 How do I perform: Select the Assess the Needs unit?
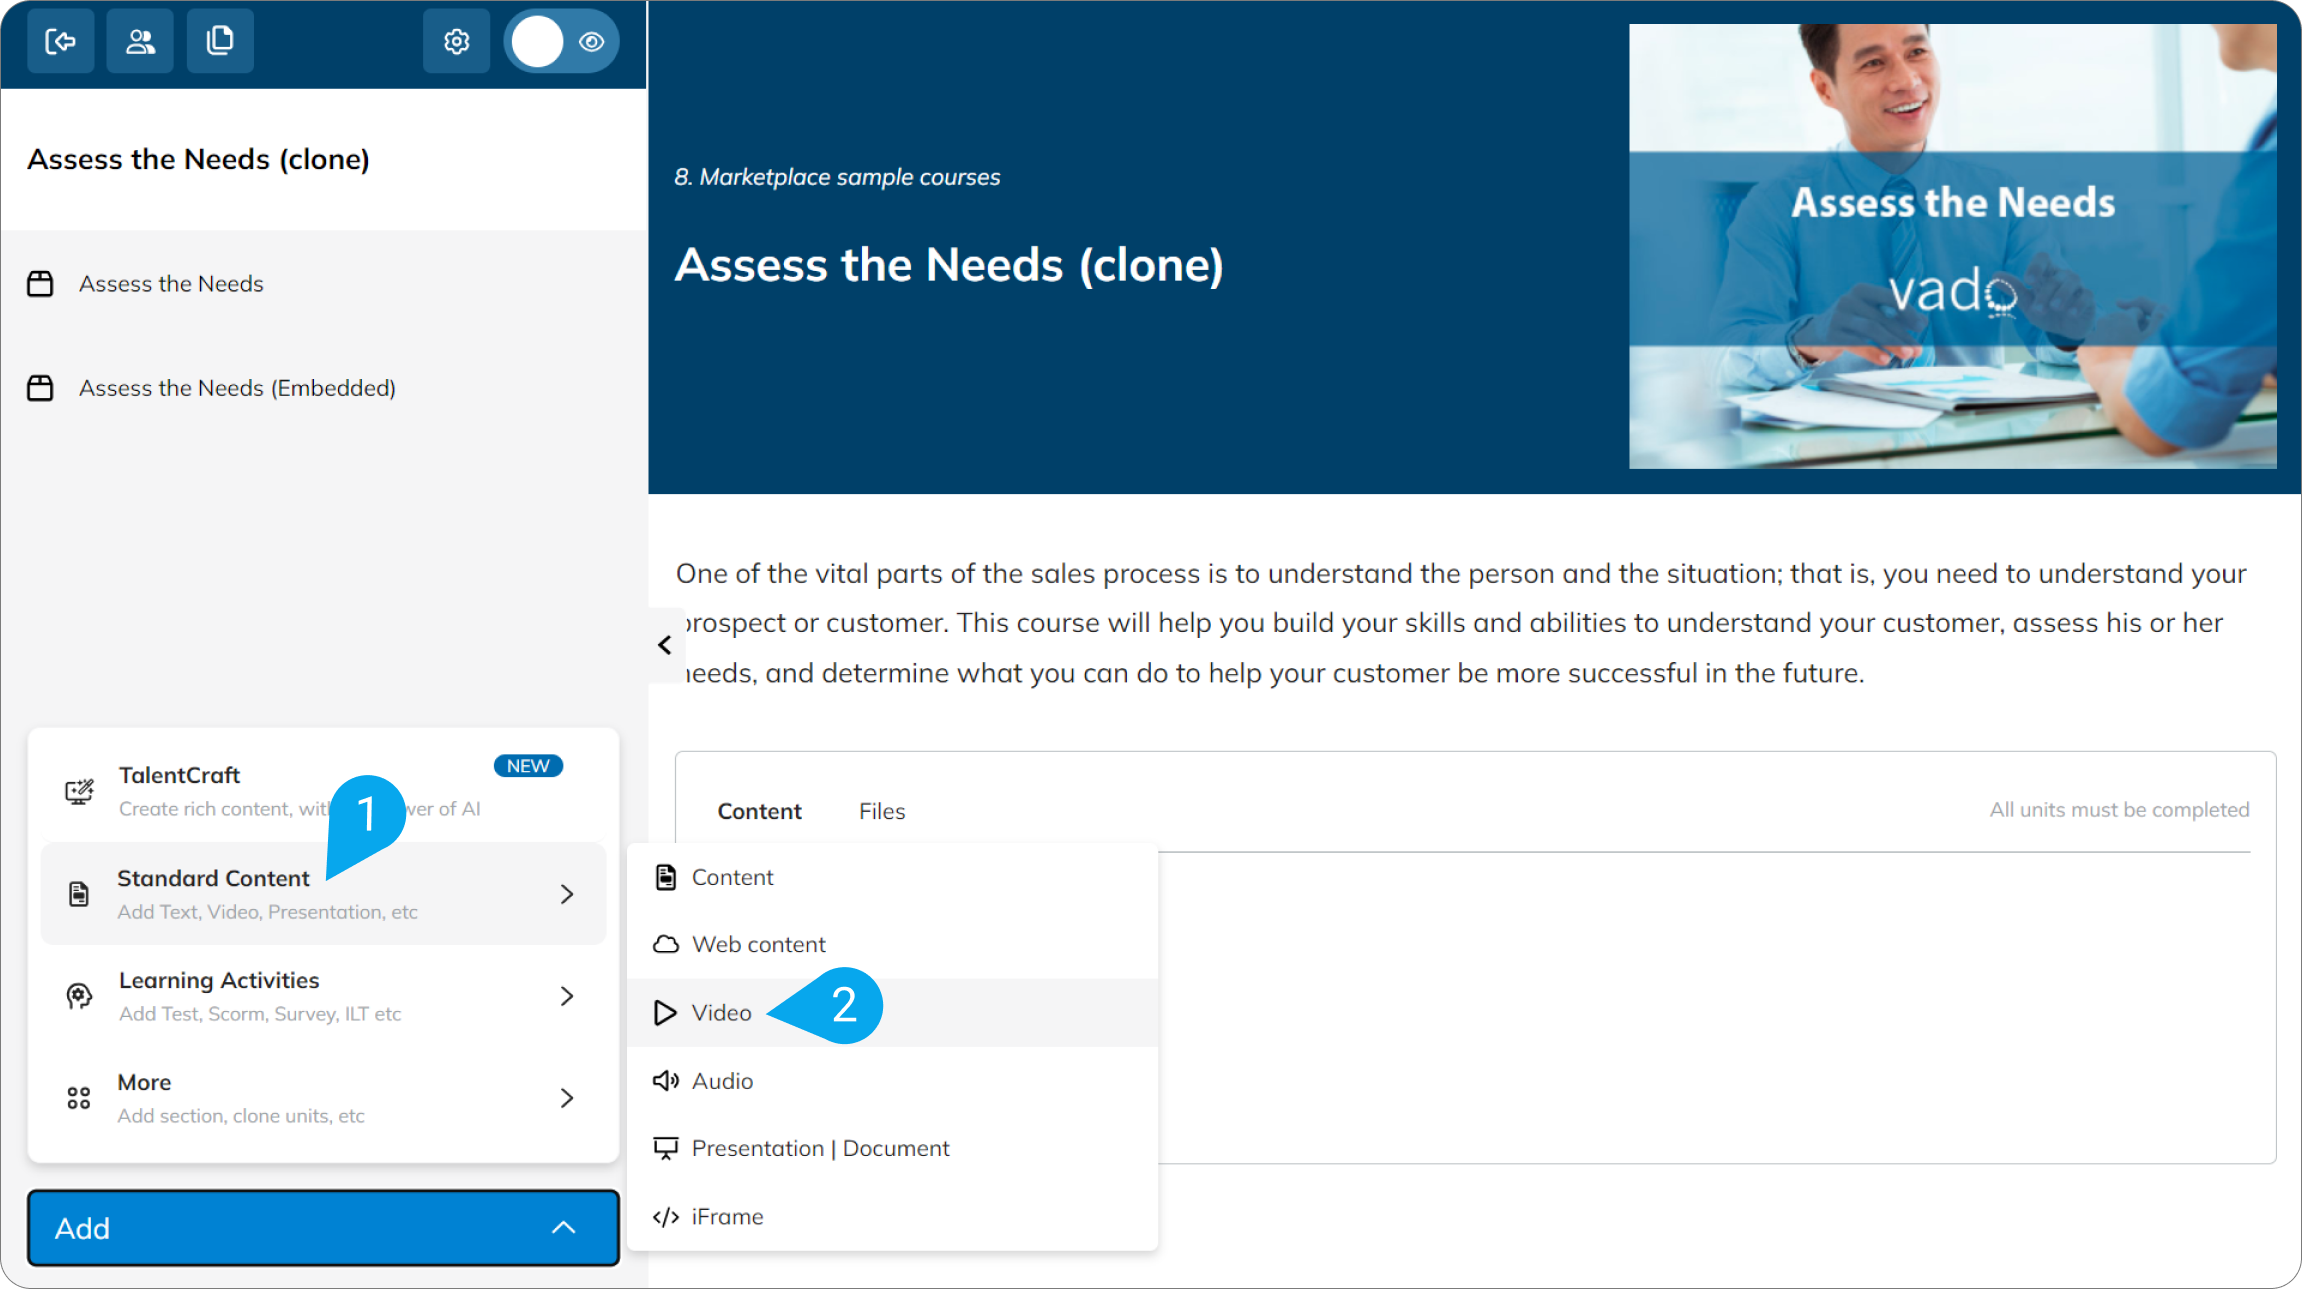coord(171,284)
